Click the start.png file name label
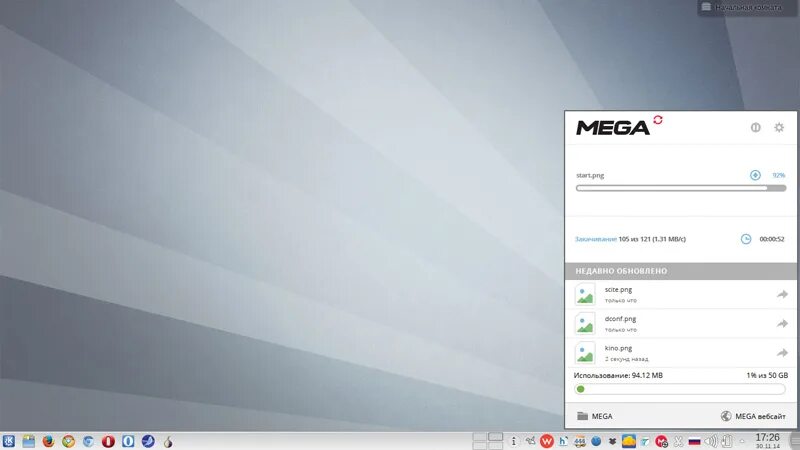 590,175
